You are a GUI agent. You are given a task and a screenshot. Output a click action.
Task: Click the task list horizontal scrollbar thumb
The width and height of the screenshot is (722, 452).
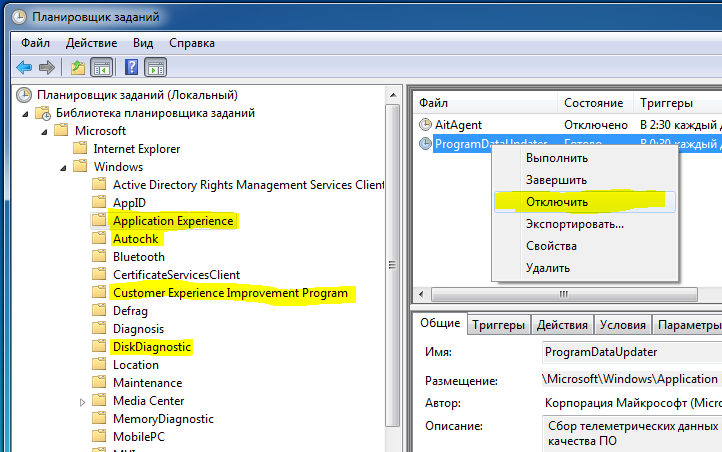564,294
